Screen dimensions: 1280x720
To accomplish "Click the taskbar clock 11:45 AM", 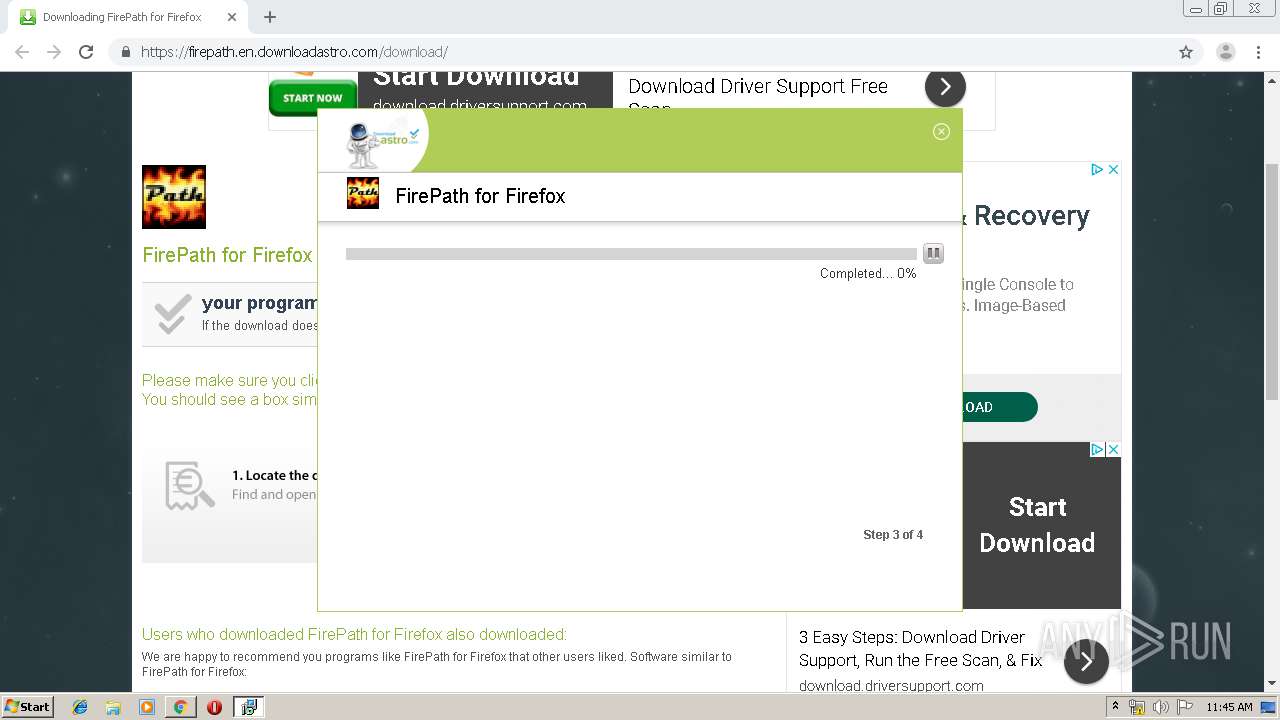I will 1229,707.
